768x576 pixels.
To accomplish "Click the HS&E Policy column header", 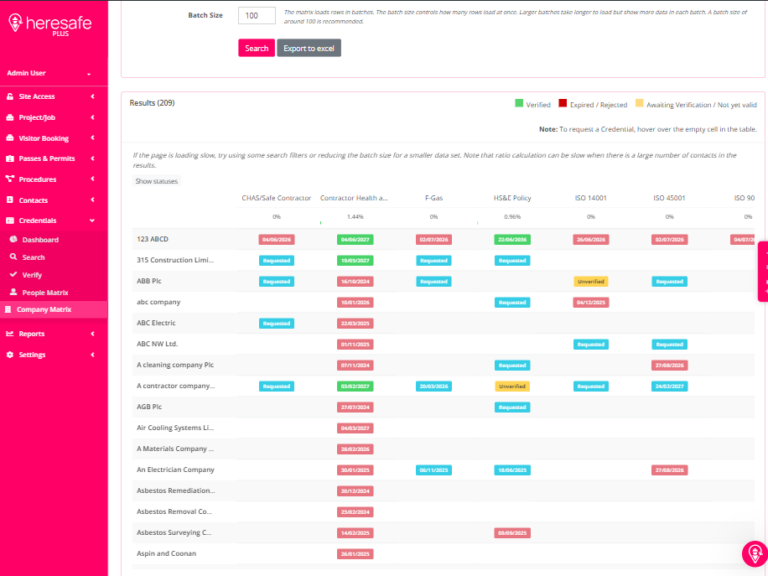I will tap(512, 198).
